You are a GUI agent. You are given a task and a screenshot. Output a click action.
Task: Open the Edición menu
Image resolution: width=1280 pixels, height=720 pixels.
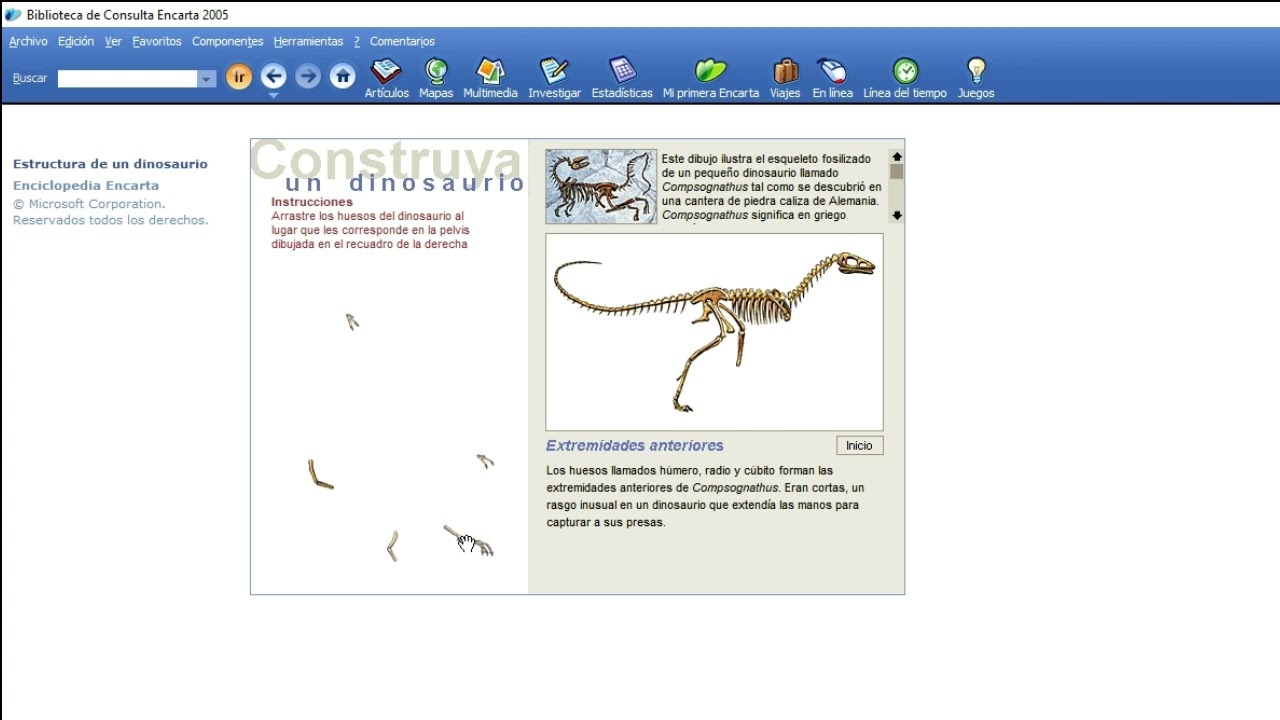point(76,41)
